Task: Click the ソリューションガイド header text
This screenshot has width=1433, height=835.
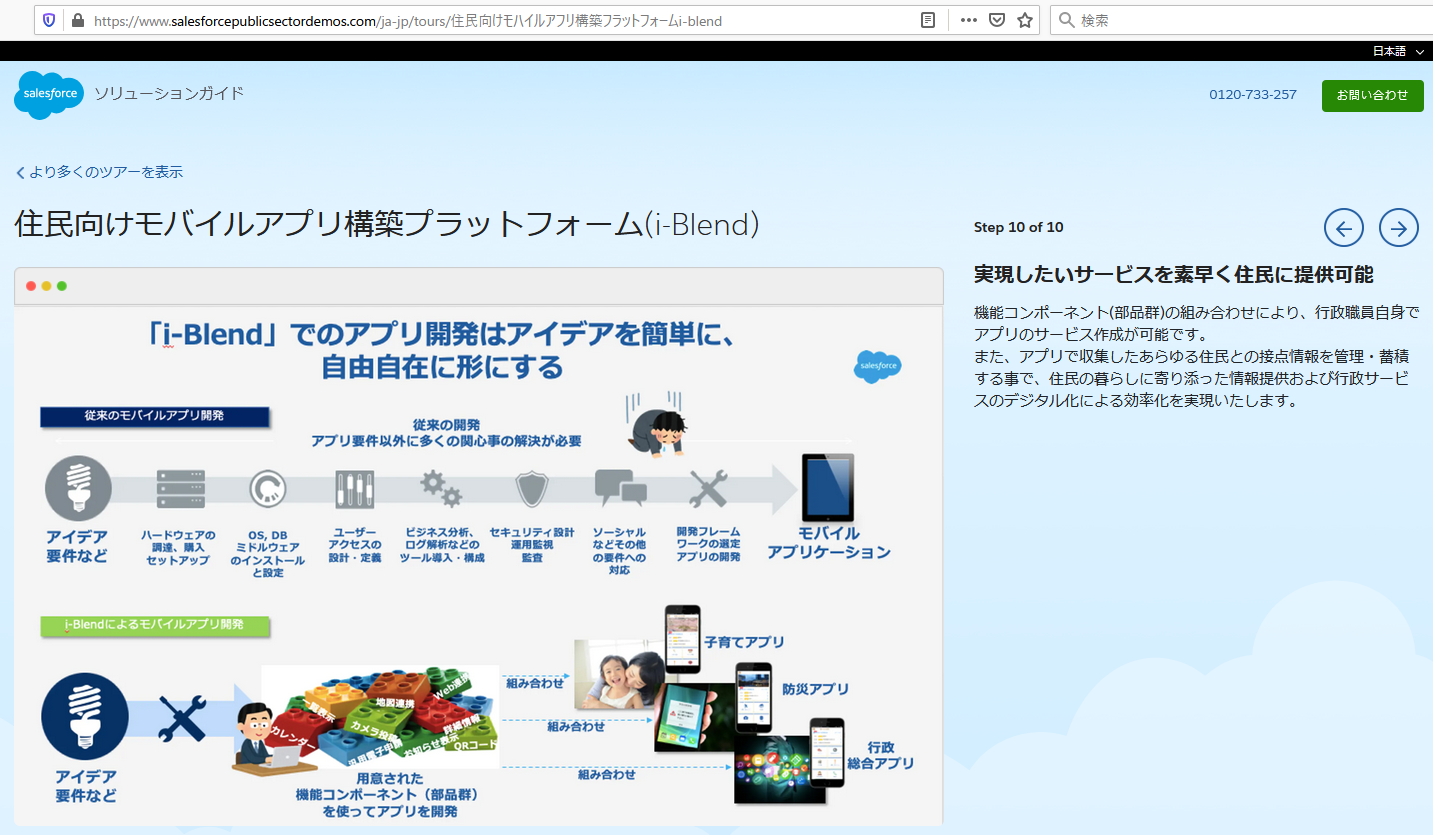Action: (166, 95)
